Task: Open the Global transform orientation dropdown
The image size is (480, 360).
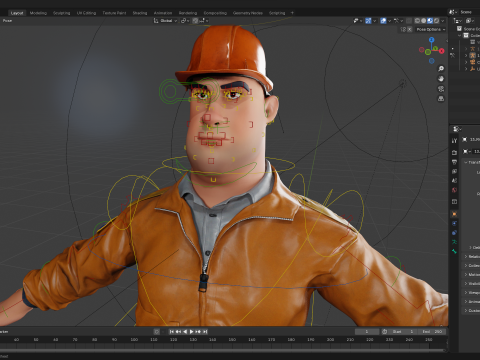Action: click(165, 21)
